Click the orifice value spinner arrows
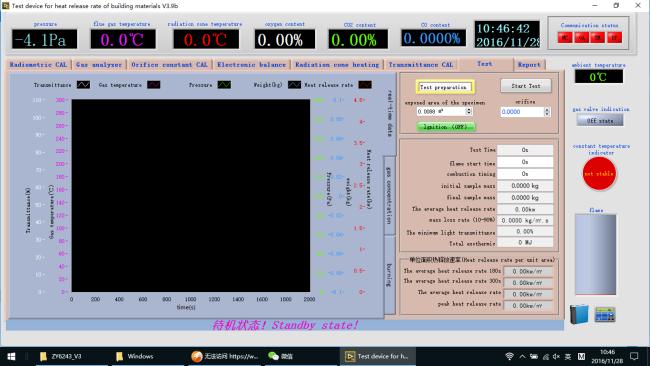 pyautogui.click(x=547, y=112)
